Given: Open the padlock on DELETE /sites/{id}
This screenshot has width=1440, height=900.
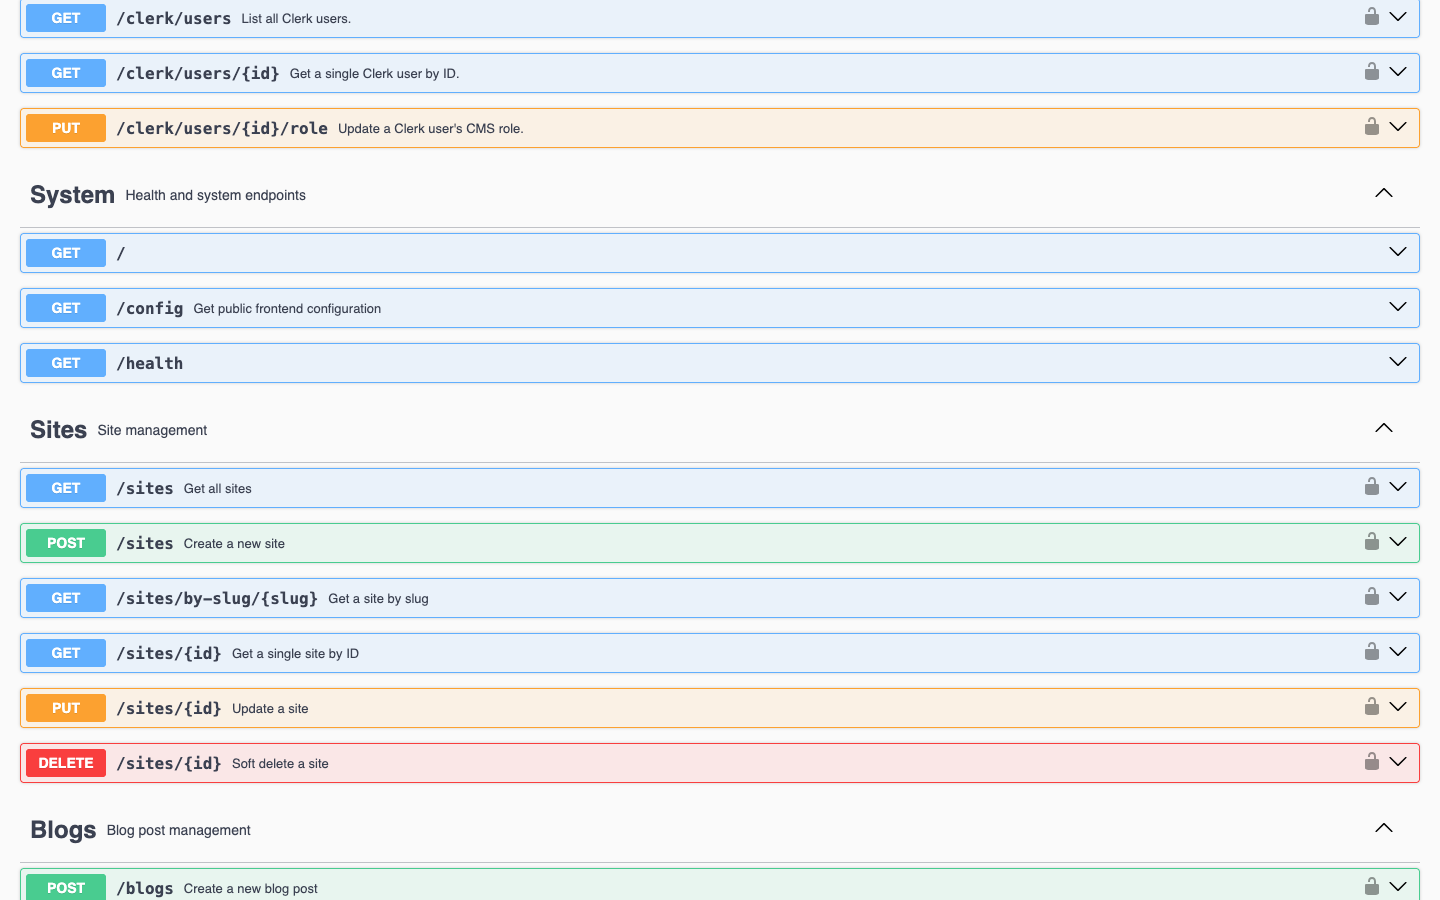Looking at the screenshot, I should tap(1371, 761).
